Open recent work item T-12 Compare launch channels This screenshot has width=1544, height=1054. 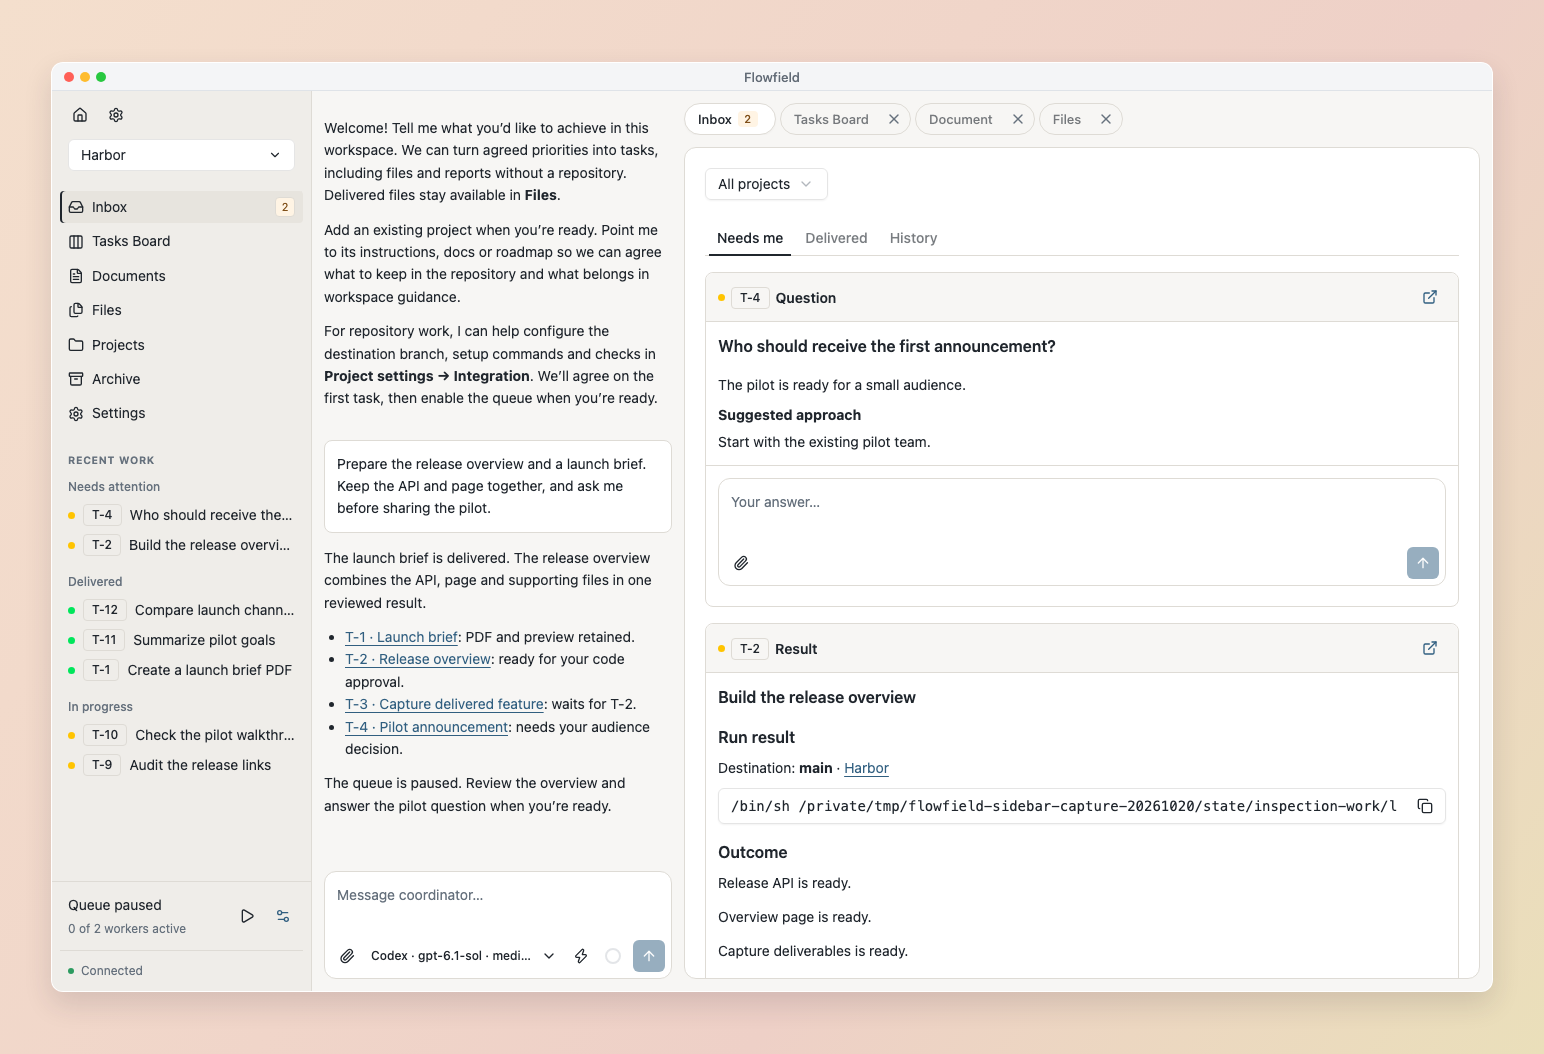tap(181, 610)
